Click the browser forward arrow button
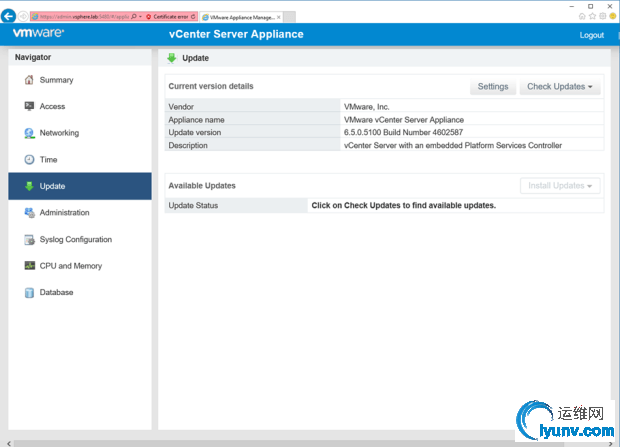 [23, 16]
